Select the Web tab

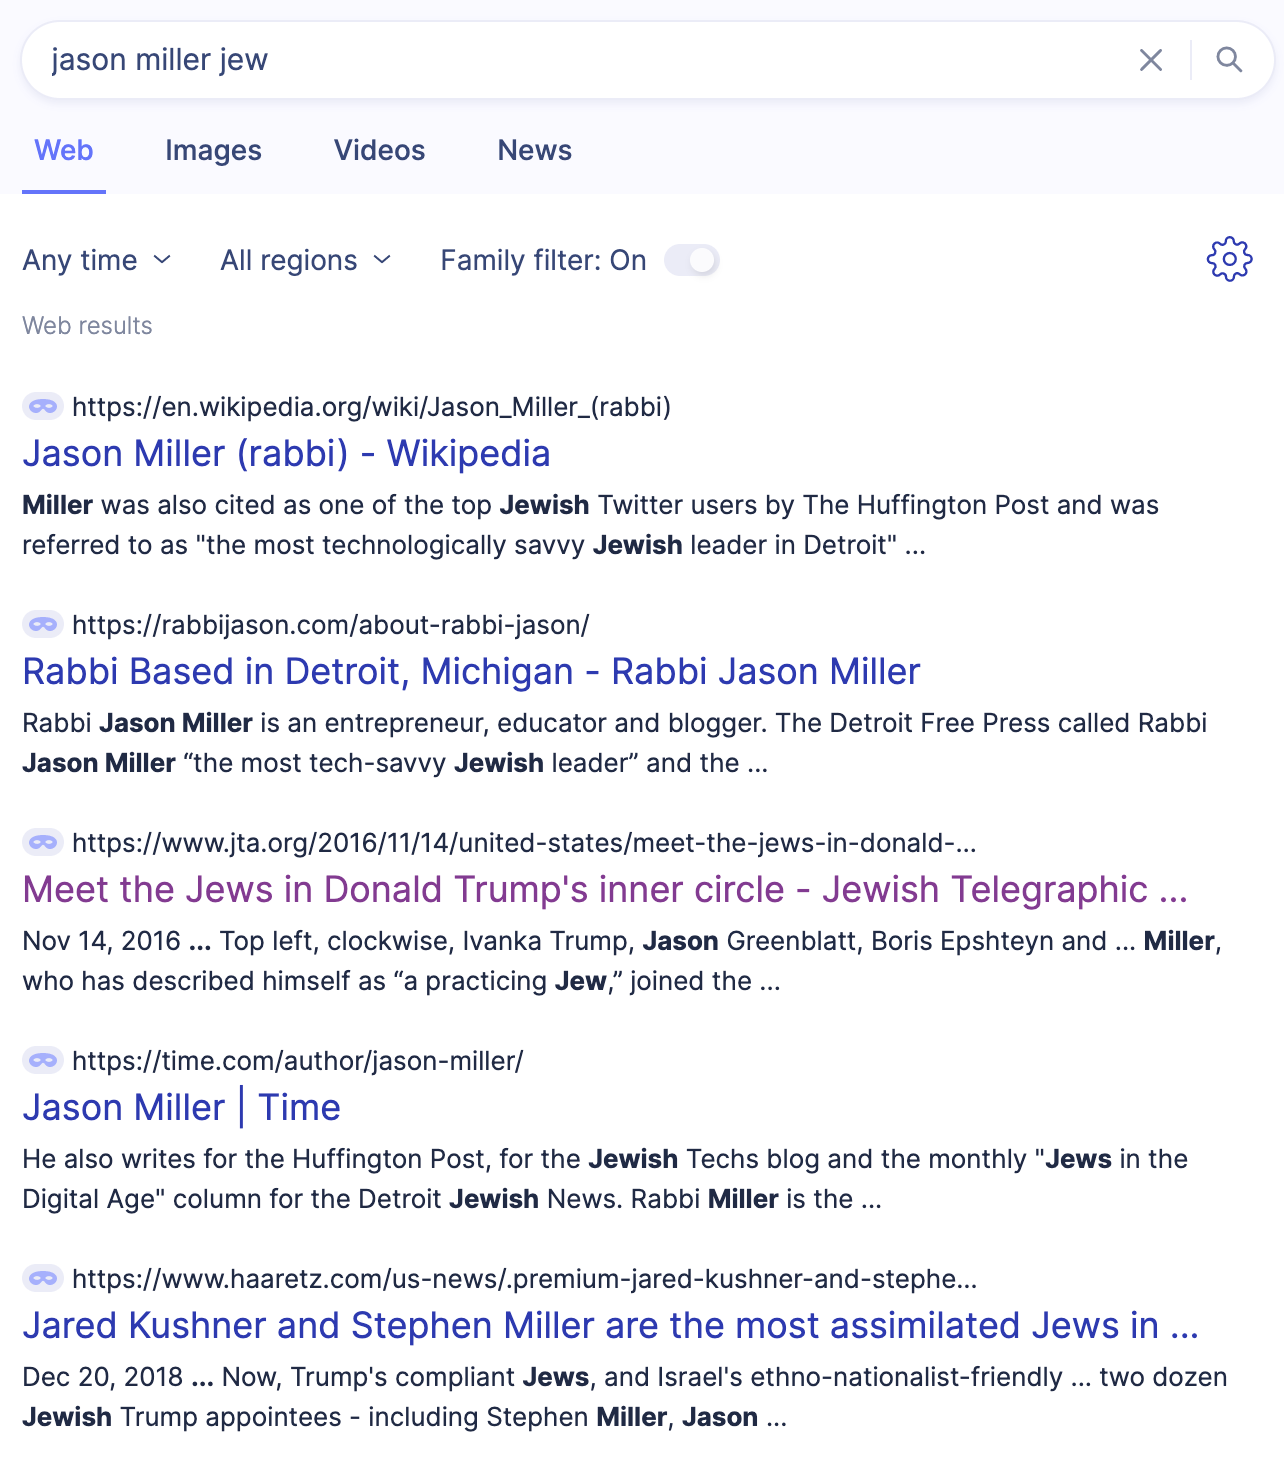(64, 150)
